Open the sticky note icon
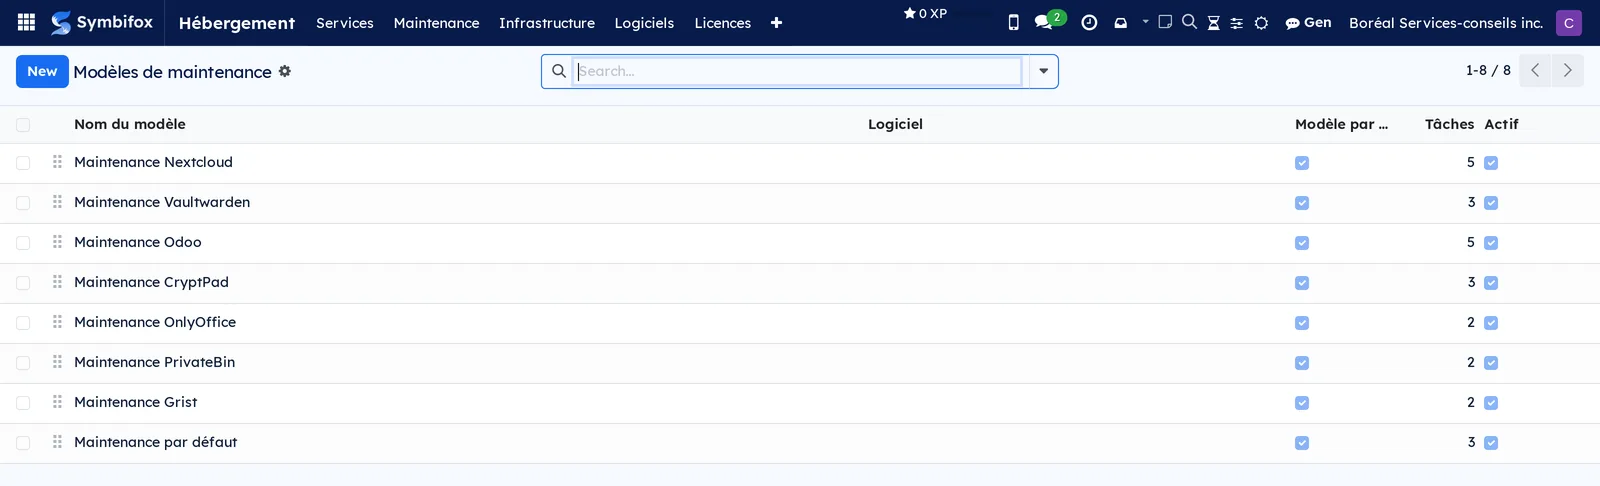 coord(1165,21)
